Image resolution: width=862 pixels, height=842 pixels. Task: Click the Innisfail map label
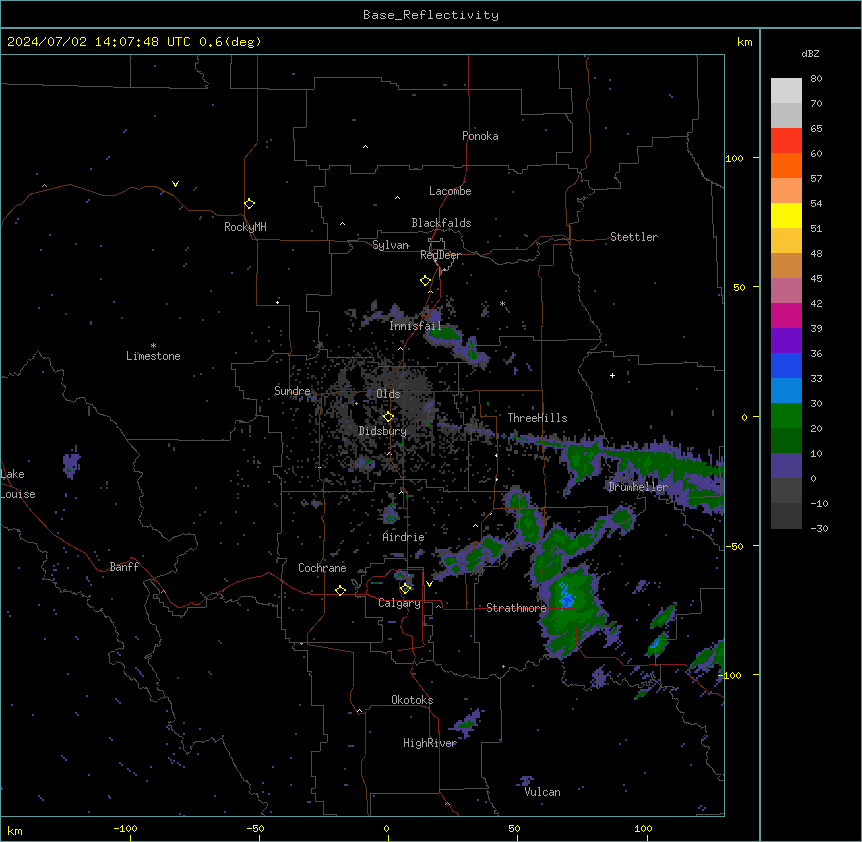[416, 326]
